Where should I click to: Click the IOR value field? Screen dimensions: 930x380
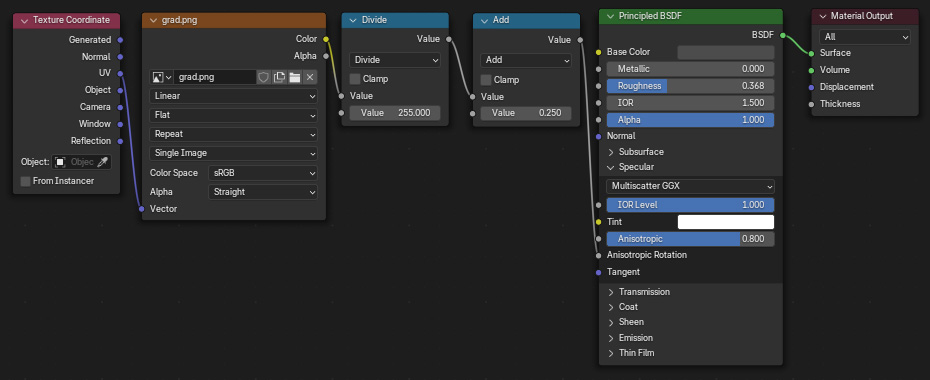point(690,103)
